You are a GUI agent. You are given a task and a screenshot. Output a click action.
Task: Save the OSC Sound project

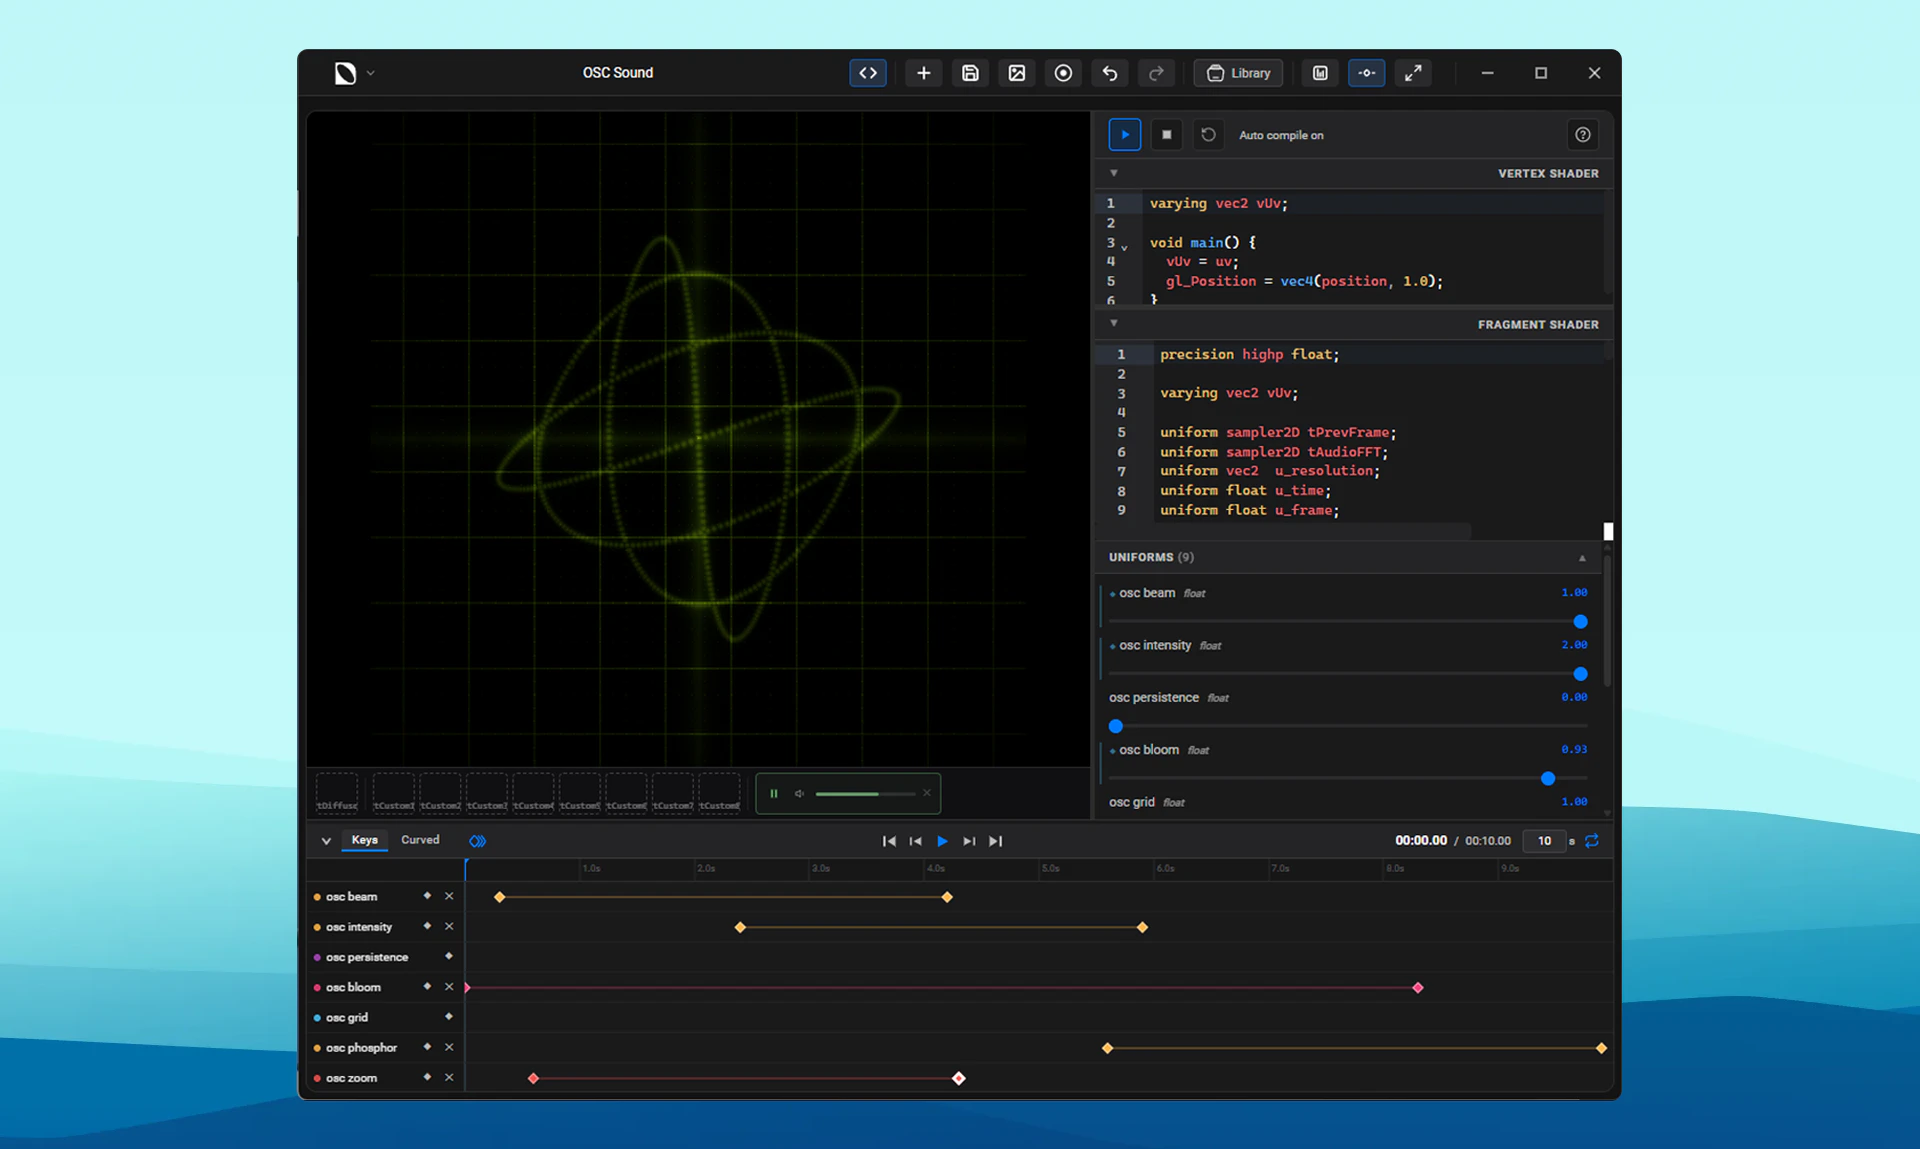970,72
